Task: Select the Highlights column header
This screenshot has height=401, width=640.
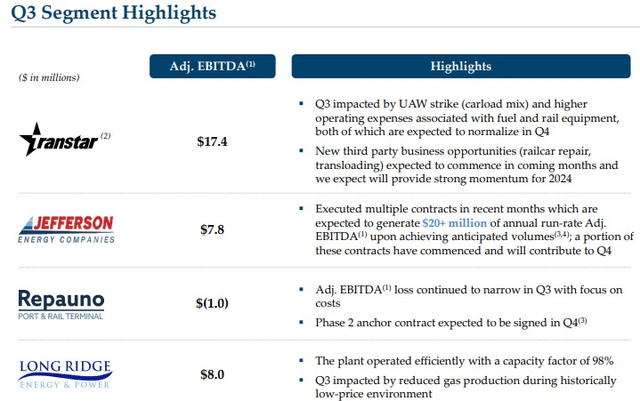Action: coord(461,66)
